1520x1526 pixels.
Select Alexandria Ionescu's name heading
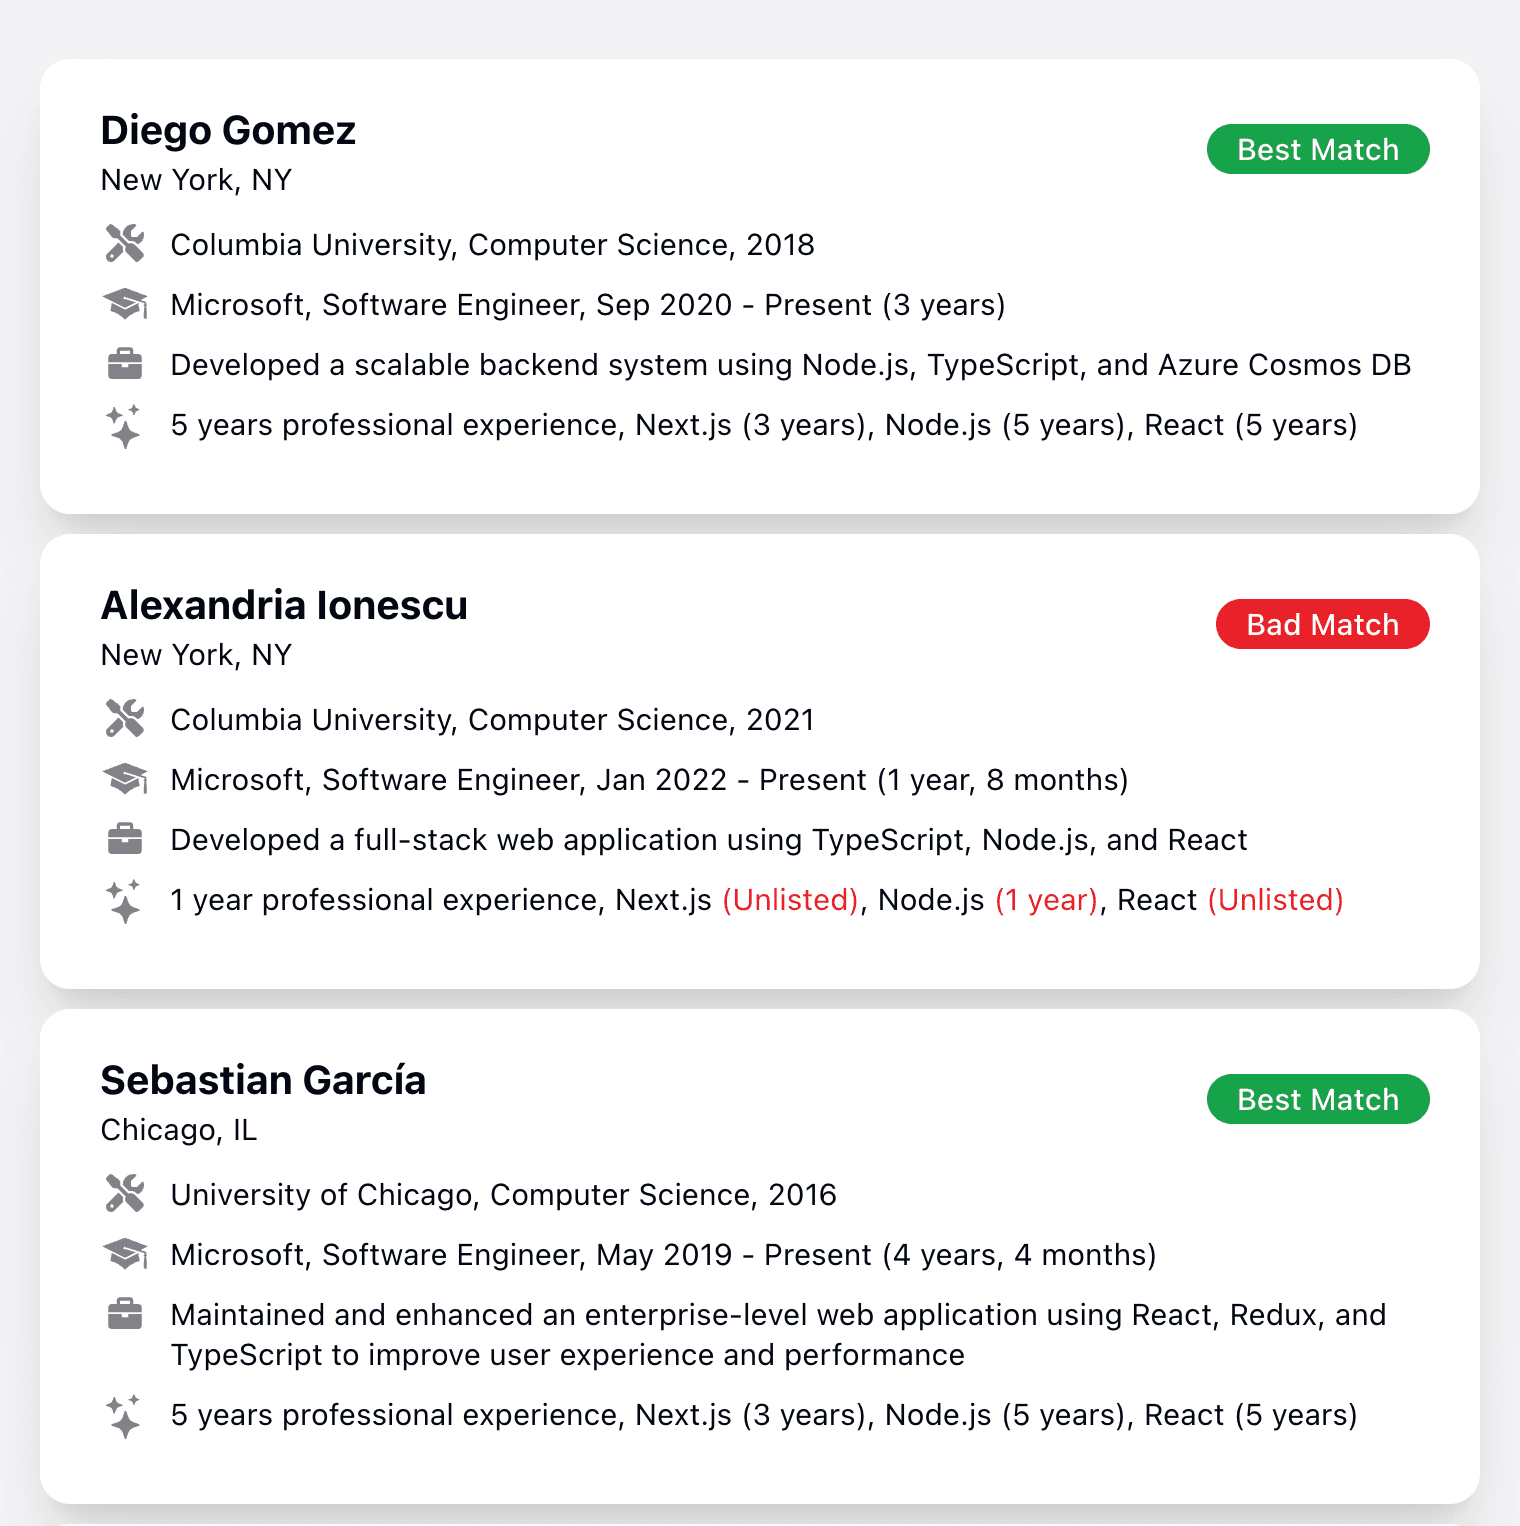283,604
